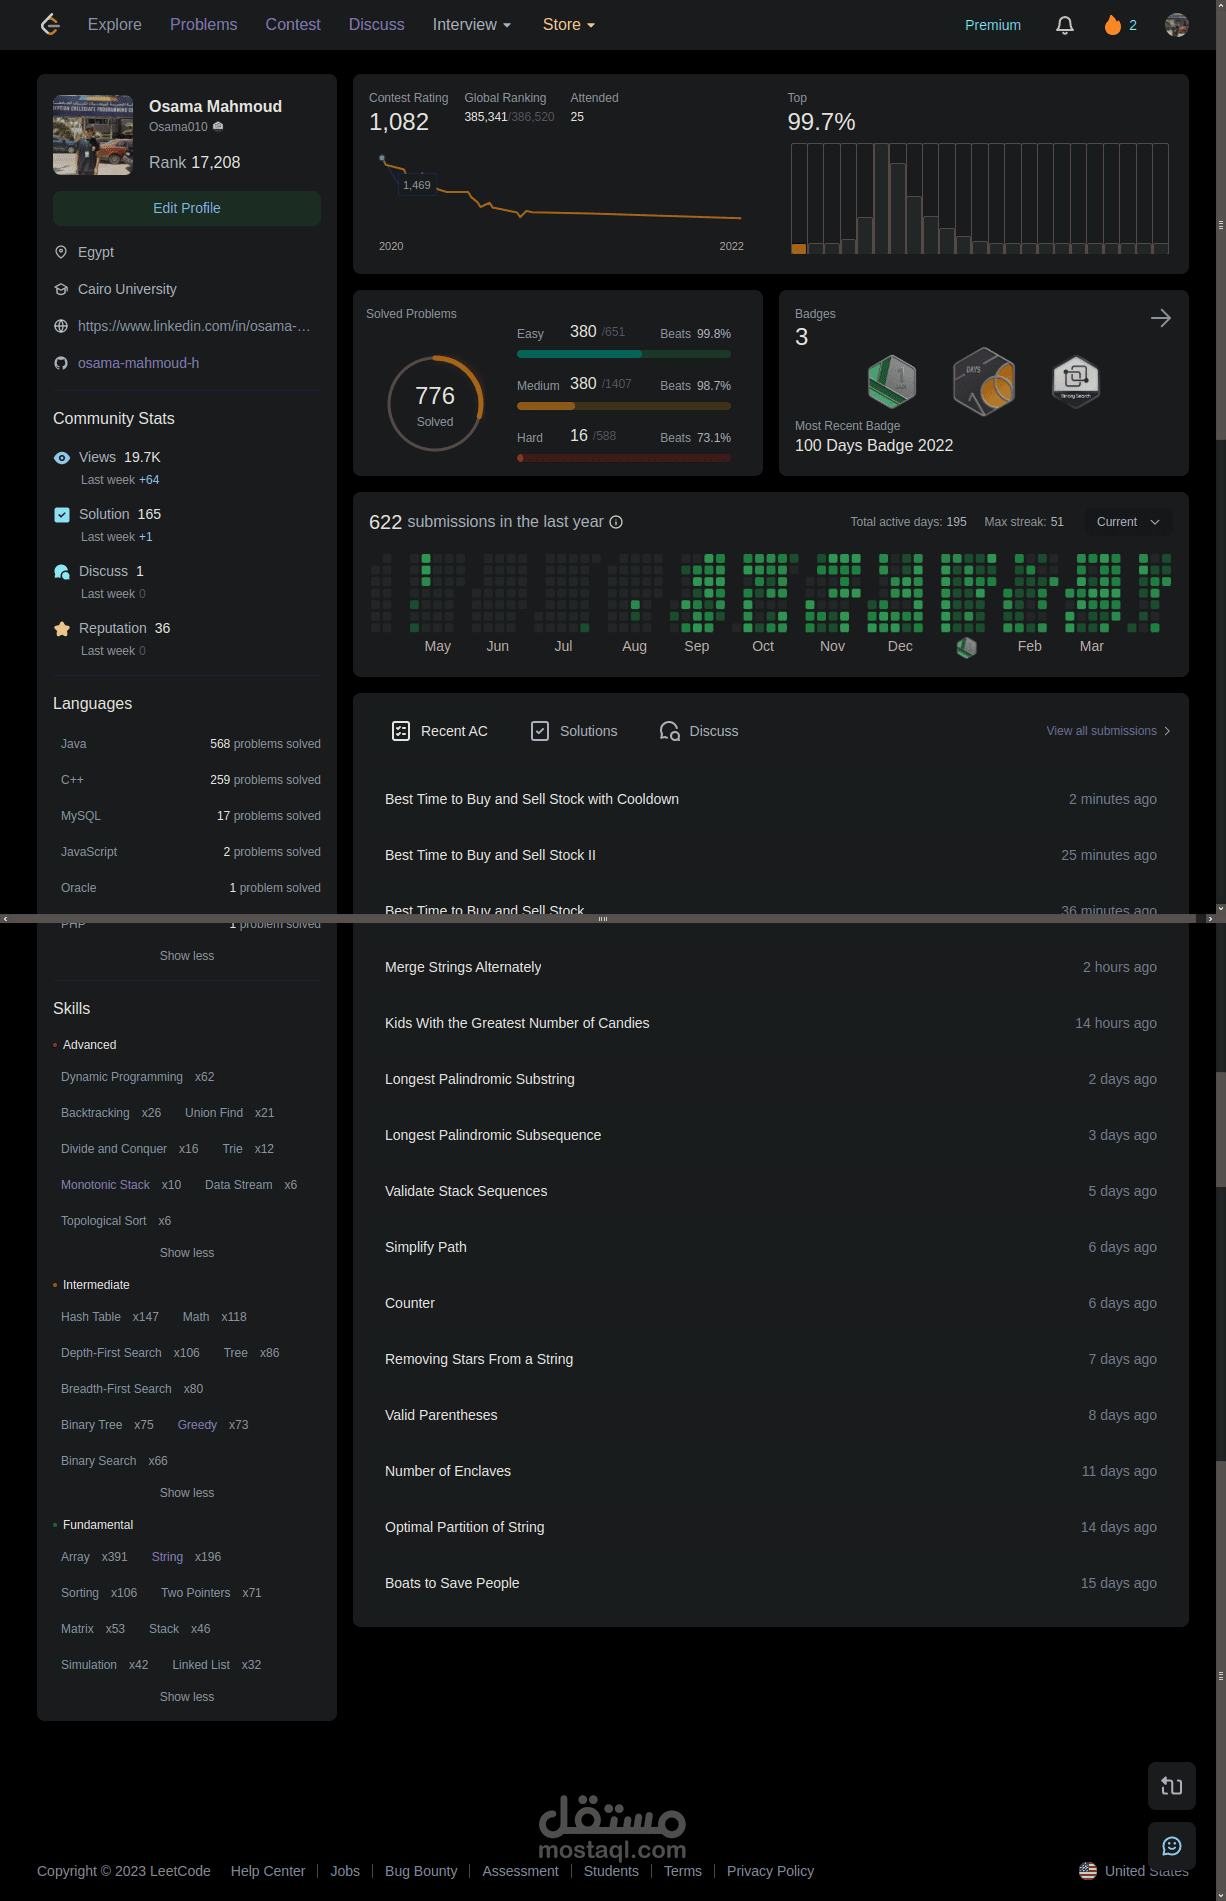
Task: Switch to the Discuss submissions tab
Action: (x=699, y=731)
